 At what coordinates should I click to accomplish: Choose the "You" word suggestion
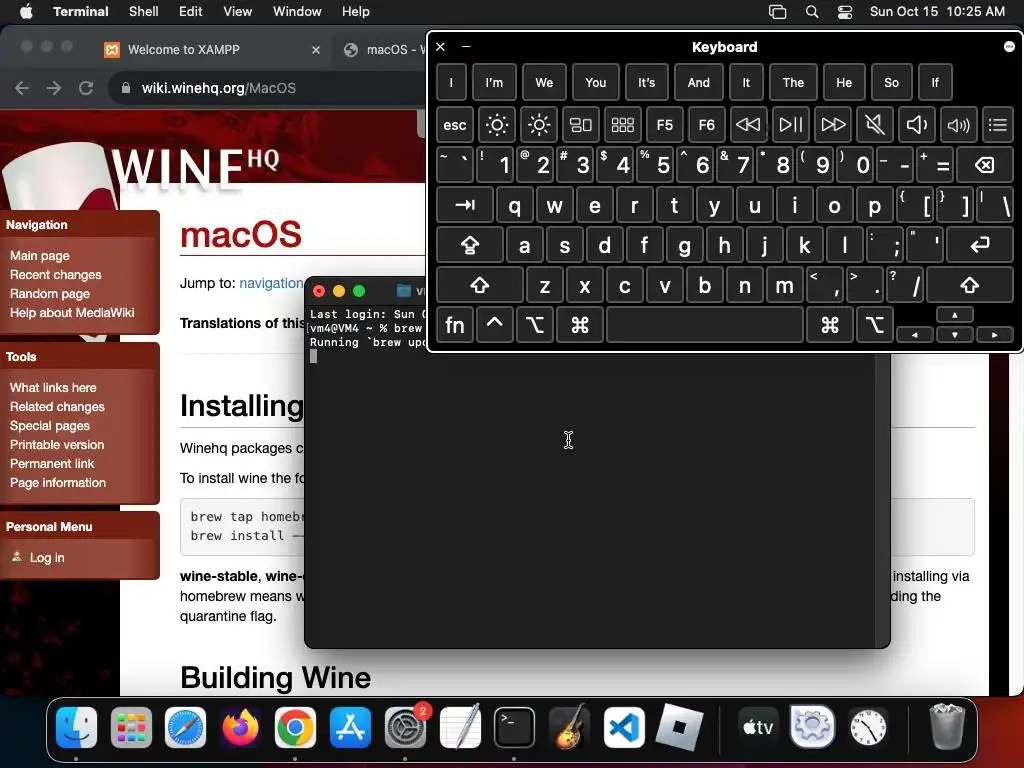pyautogui.click(x=595, y=82)
